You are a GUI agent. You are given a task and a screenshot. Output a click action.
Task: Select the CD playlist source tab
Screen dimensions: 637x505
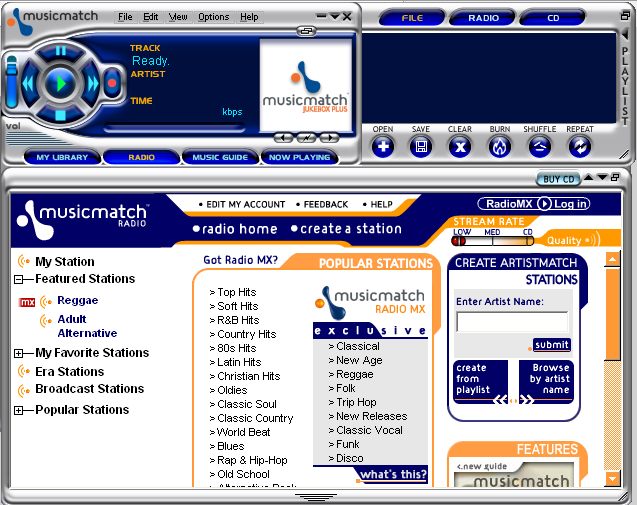point(553,18)
